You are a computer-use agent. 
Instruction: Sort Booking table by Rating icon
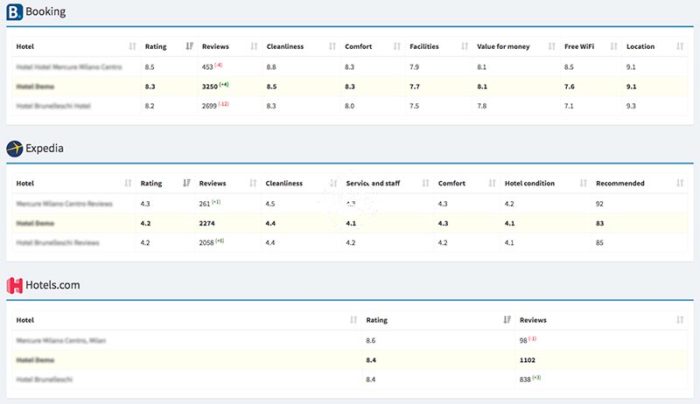[x=189, y=46]
